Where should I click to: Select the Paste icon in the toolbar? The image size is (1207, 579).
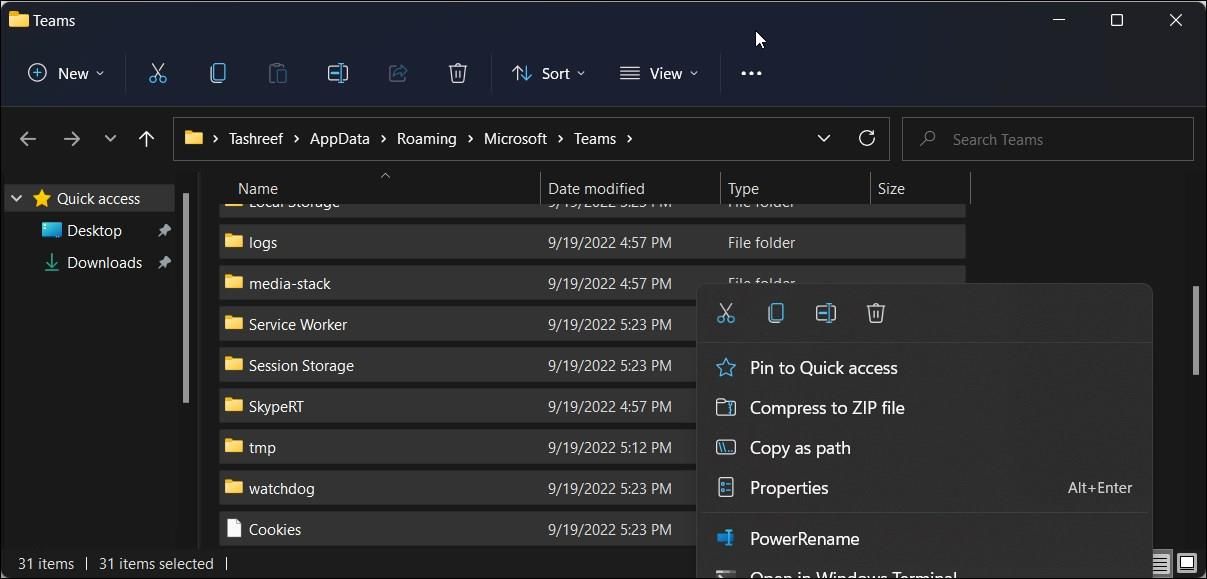(x=277, y=72)
